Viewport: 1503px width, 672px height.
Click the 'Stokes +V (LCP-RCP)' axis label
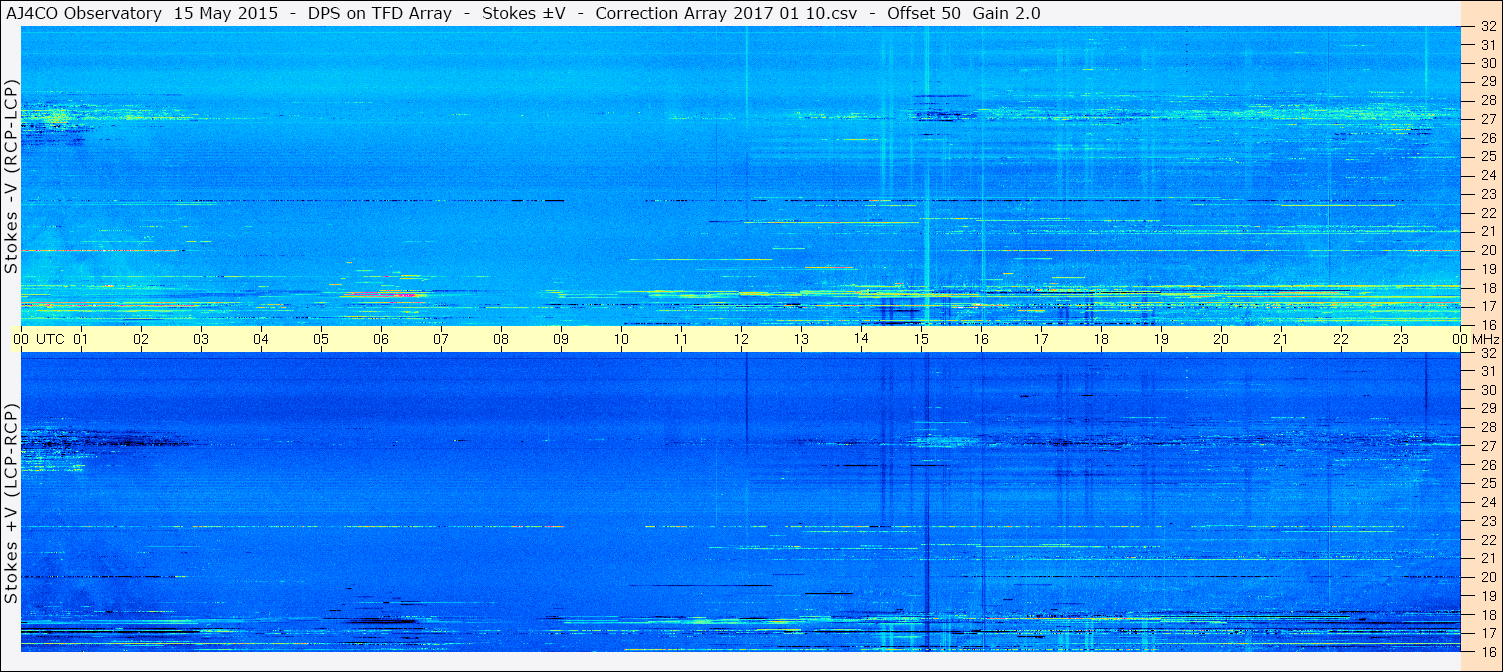[11, 504]
